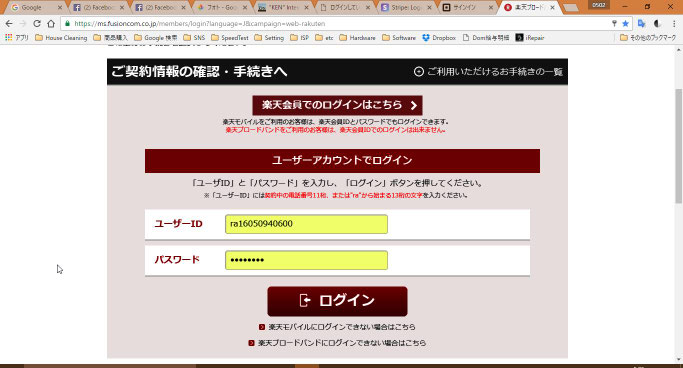Open the Setting bookmark folder

(269, 38)
